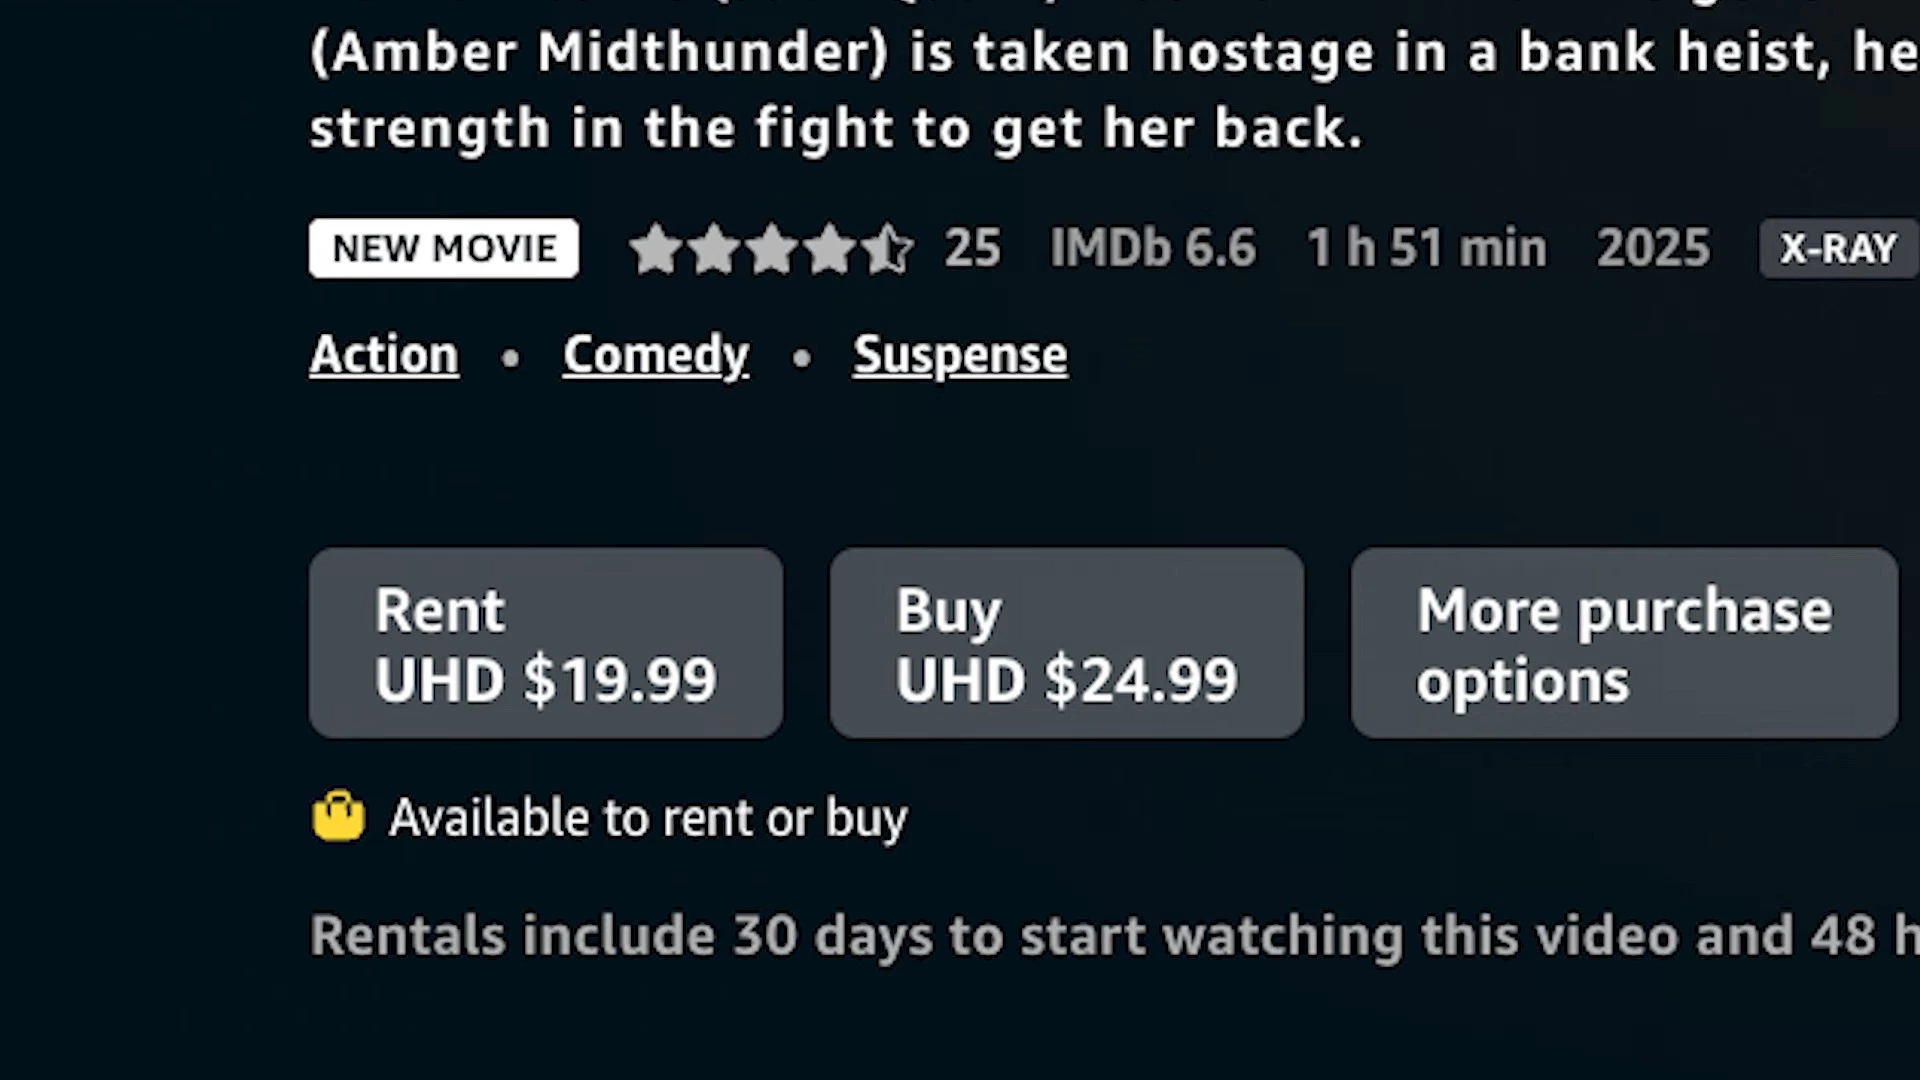This screenshot has height=1080, width=1920.
Task: Open the Comedy genre link
Action: click(656, 355)
